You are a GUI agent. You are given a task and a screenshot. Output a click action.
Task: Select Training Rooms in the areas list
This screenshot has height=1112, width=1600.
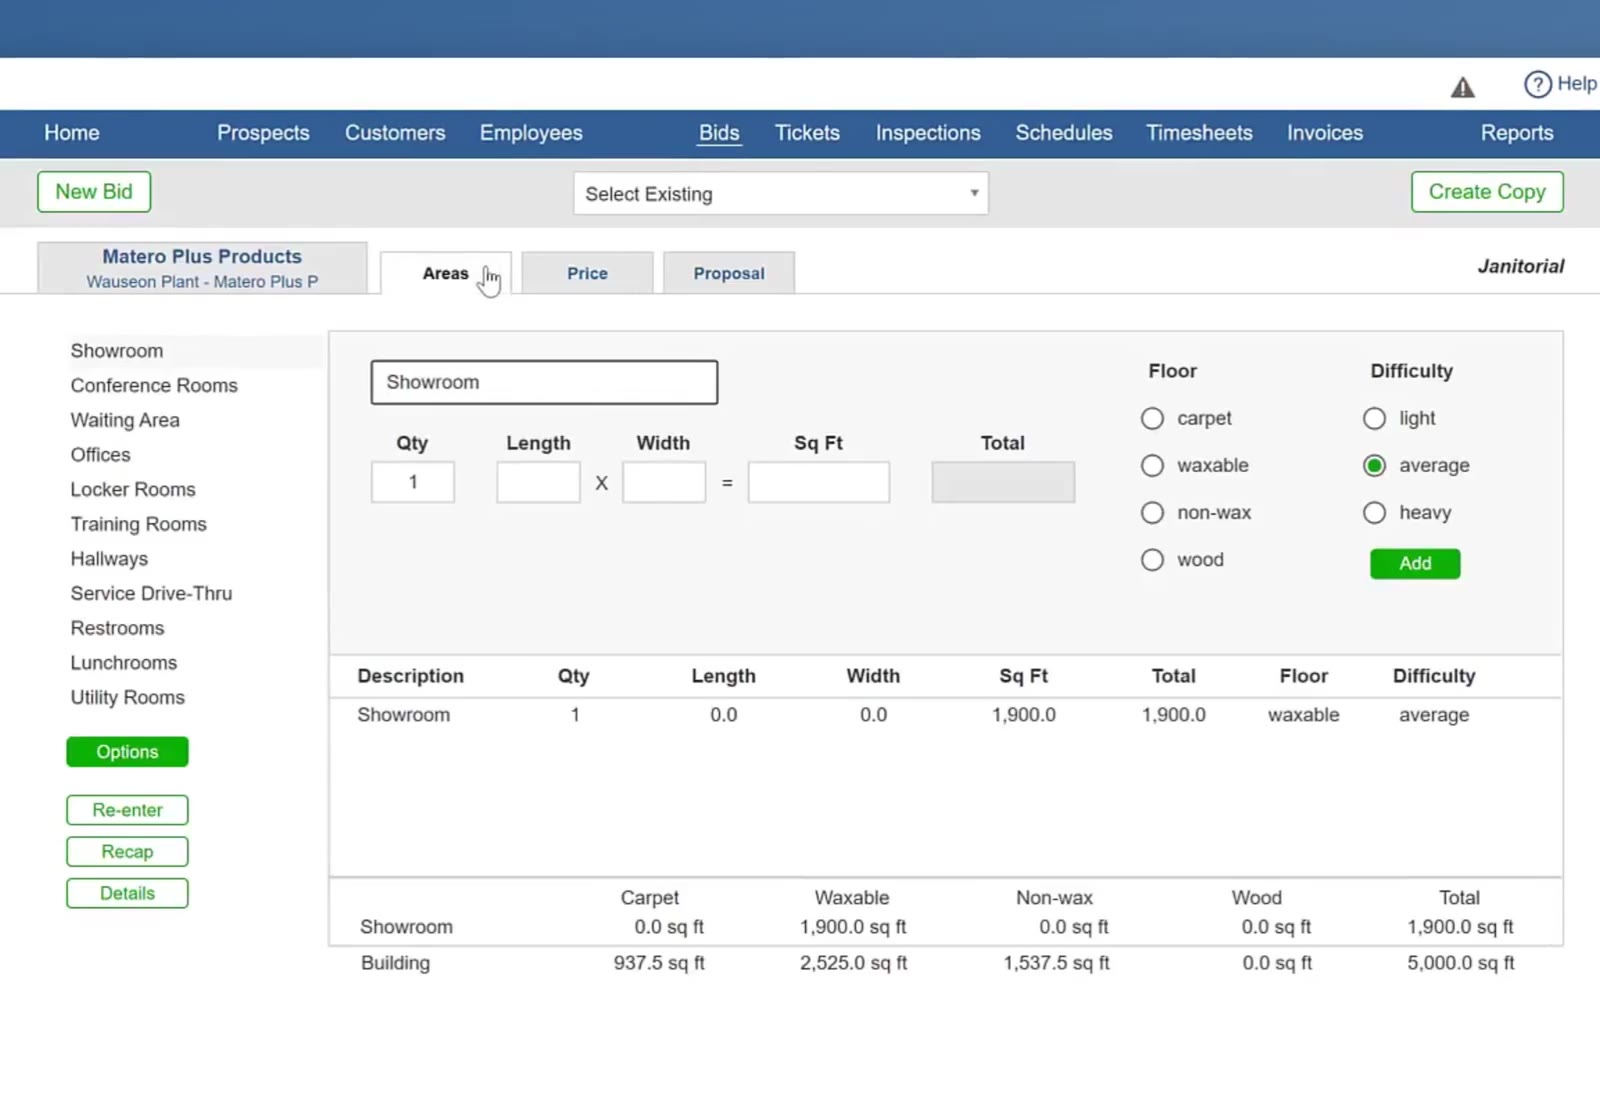[x=138, y=524]
